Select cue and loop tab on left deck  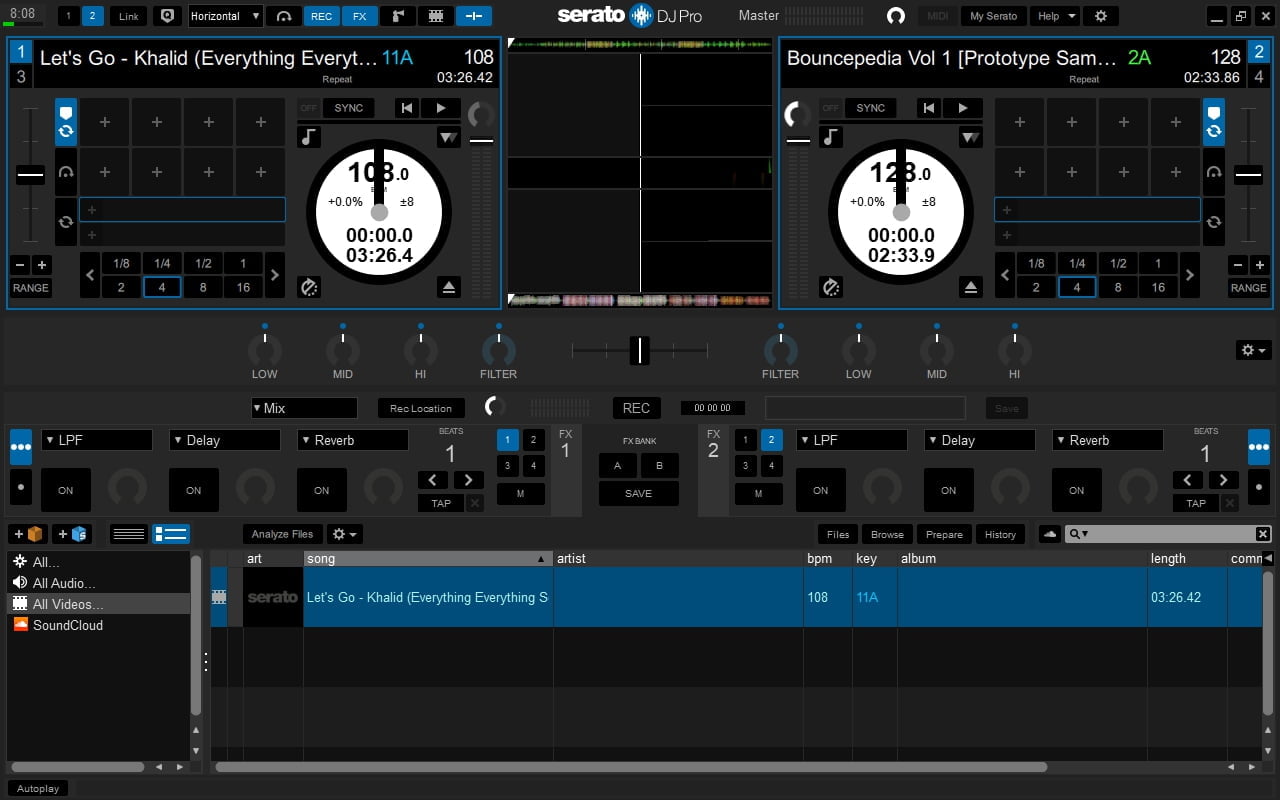point(66,122)
